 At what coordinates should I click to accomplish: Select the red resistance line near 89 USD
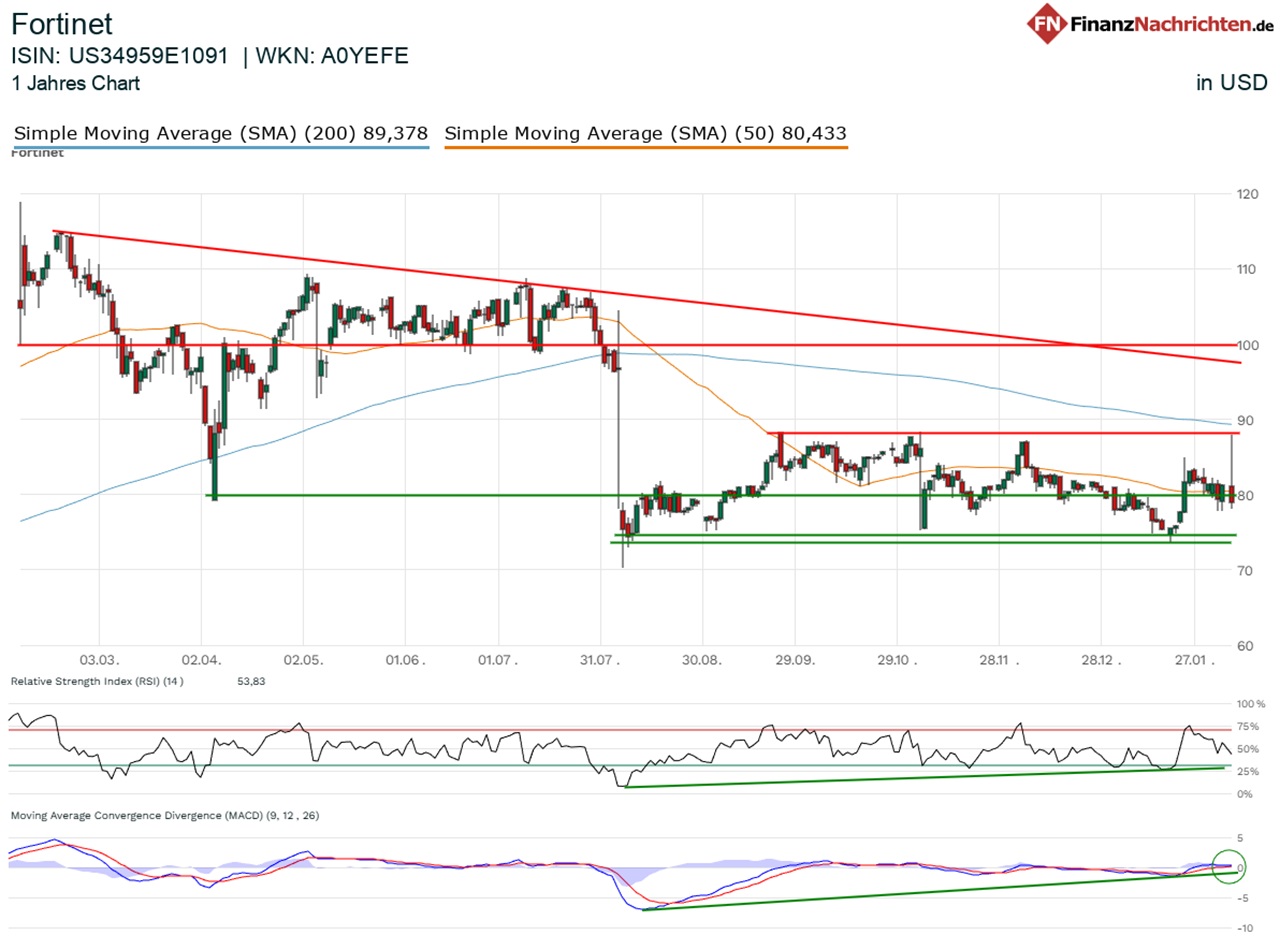(1000, 434)
